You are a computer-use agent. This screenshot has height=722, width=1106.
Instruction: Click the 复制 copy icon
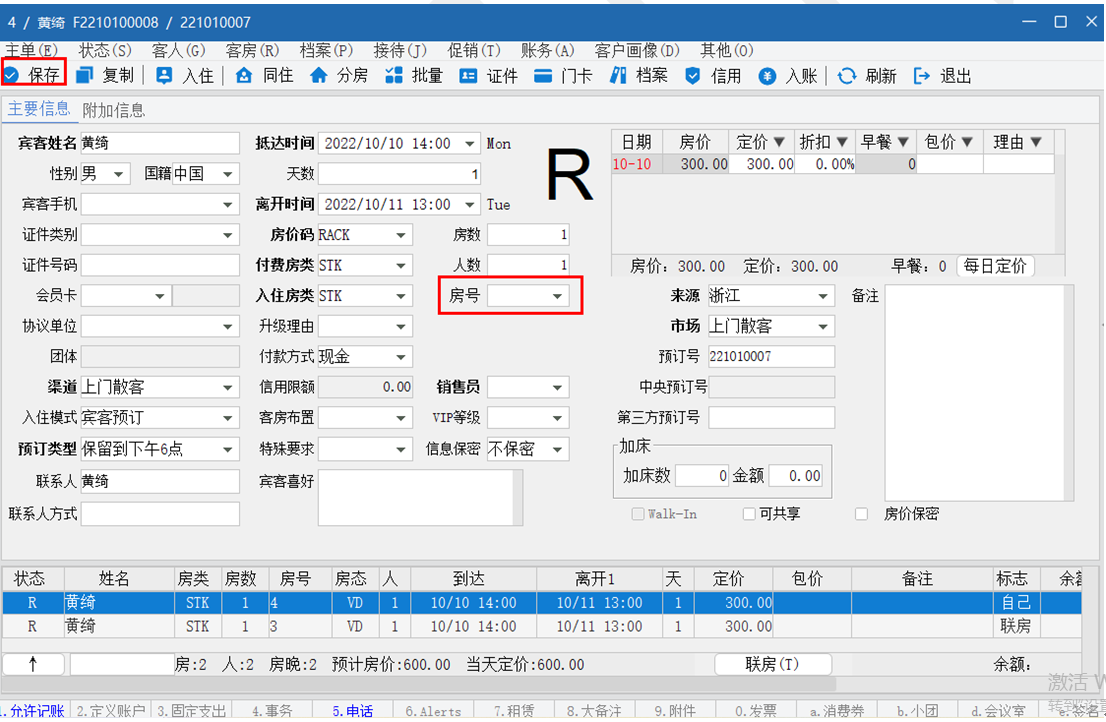point(85,75)
